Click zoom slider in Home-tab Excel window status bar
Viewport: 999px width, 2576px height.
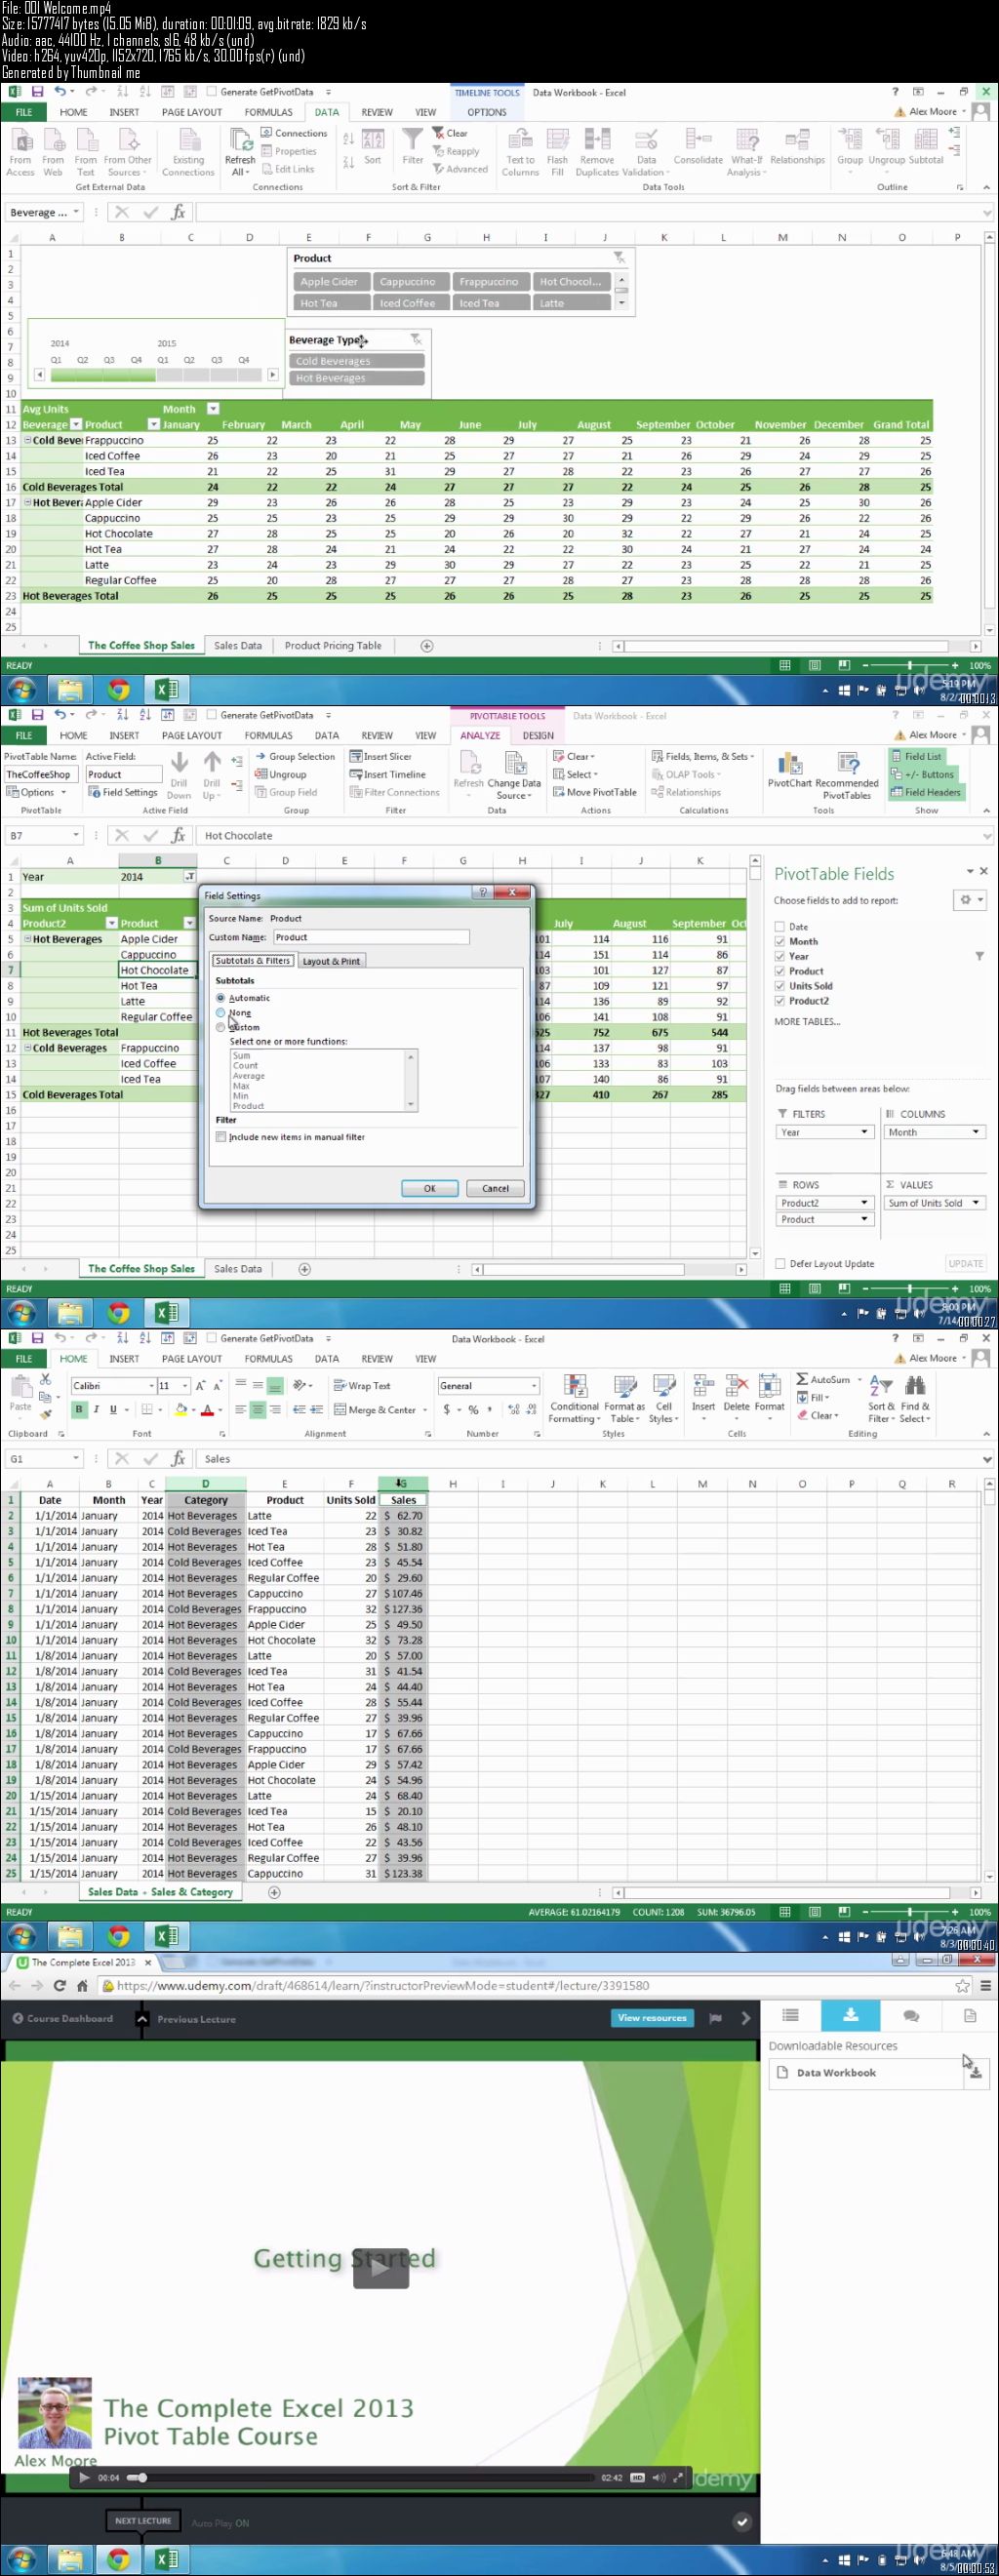pyautogui.click(x=909, y=1912)
